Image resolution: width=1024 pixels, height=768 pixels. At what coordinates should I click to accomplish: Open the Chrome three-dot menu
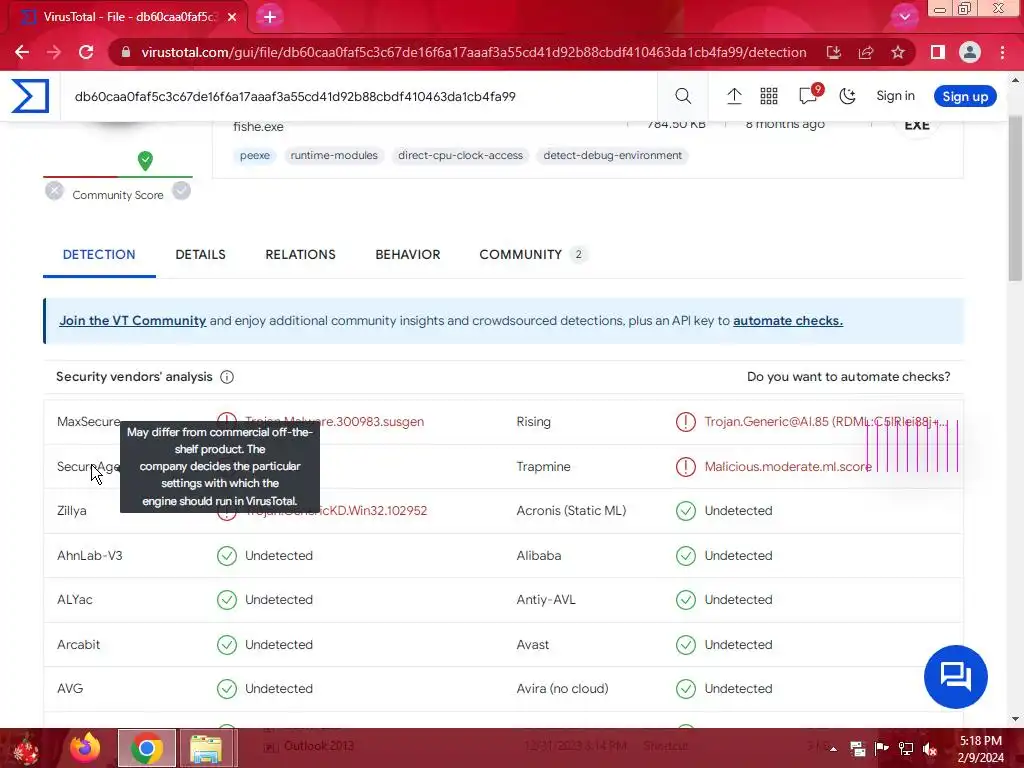coord(1002,52)
